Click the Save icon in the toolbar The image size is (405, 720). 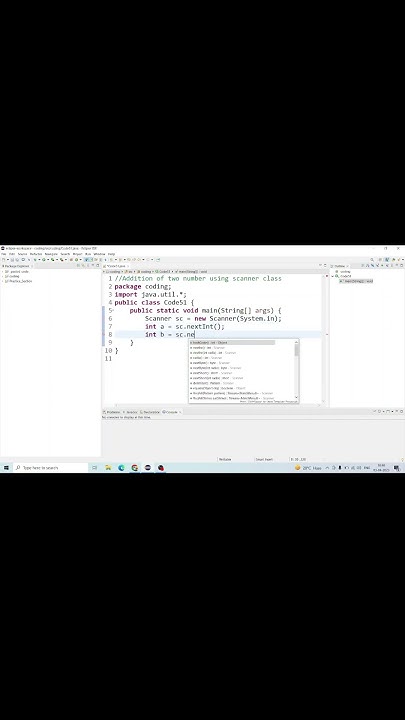[11, 259]
